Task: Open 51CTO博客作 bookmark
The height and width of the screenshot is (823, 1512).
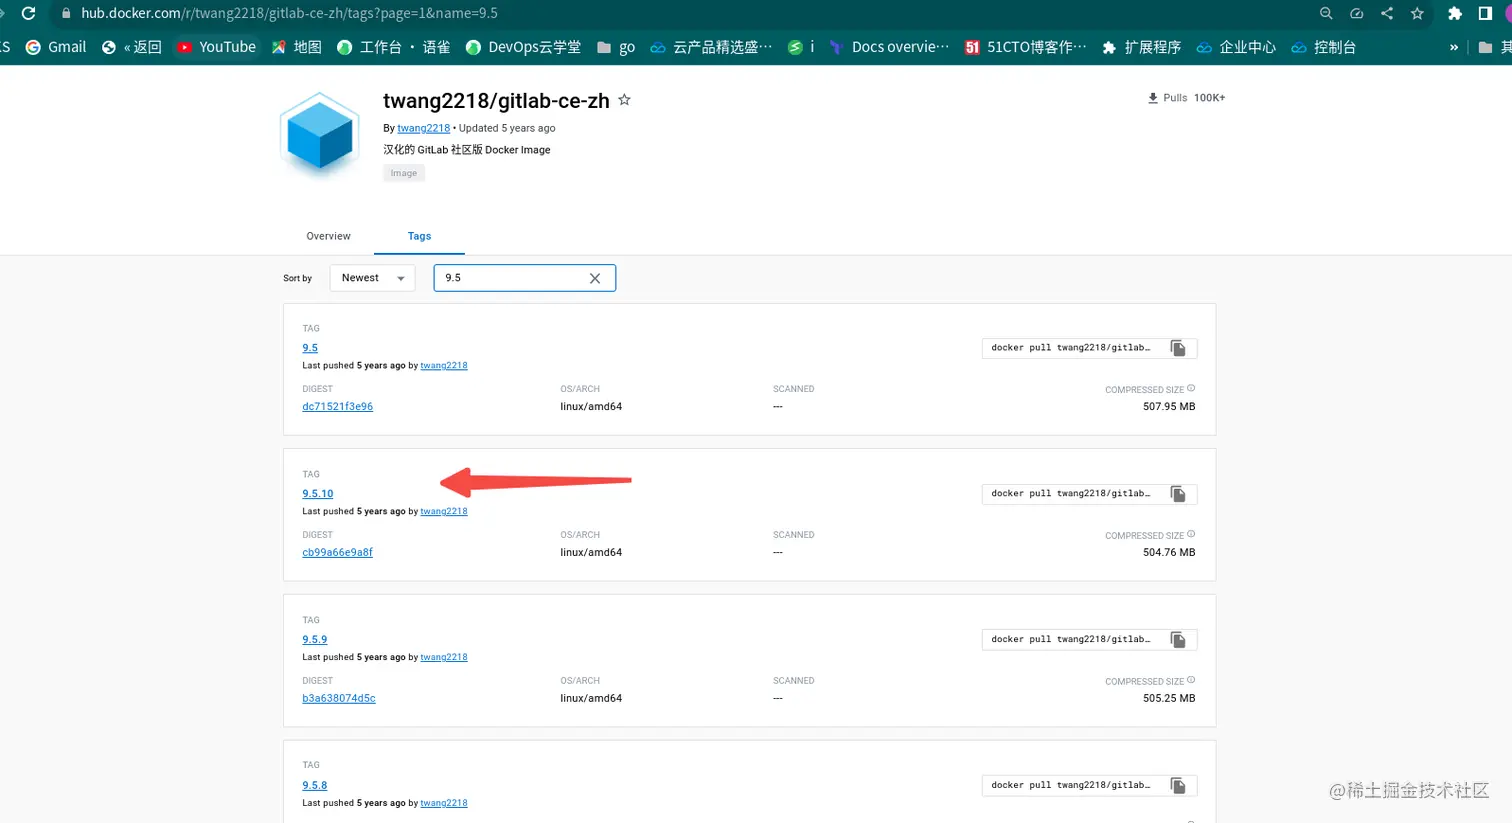Action: (x=1025, y=47)
